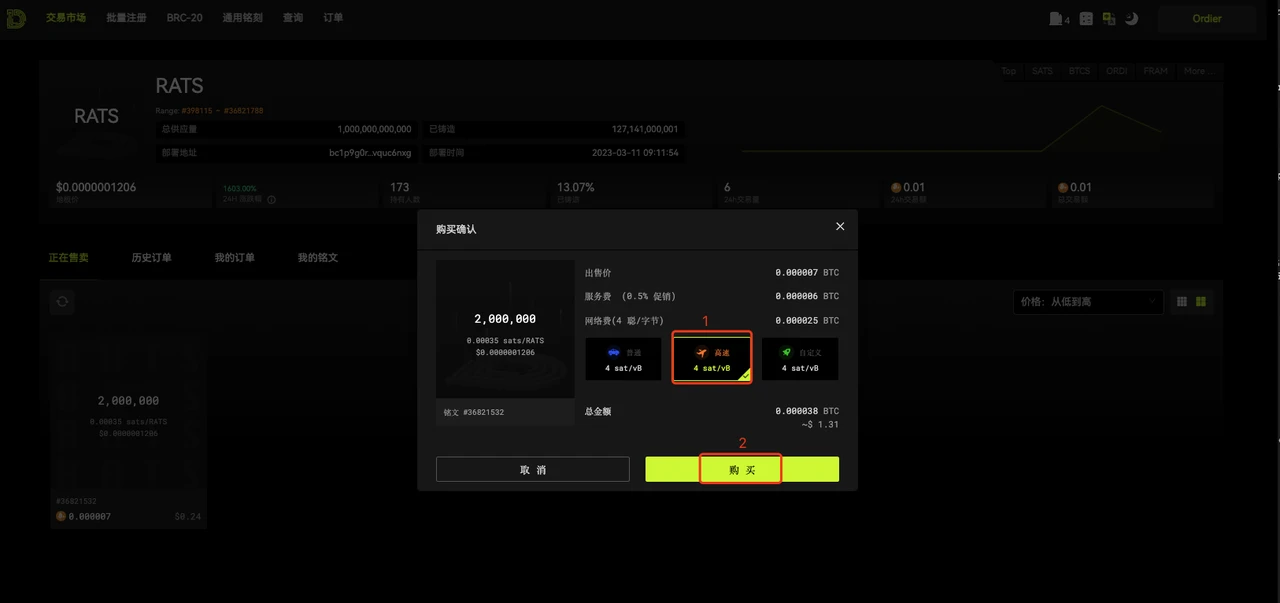
Task: Toggle dark mode with moon icon
Action: point(1132,18)
